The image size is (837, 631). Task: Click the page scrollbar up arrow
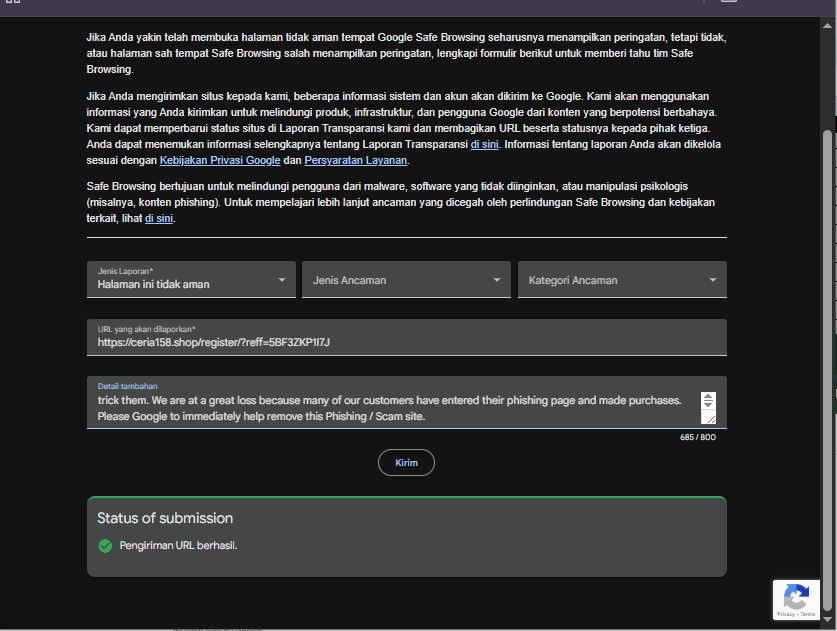point(827,25)
